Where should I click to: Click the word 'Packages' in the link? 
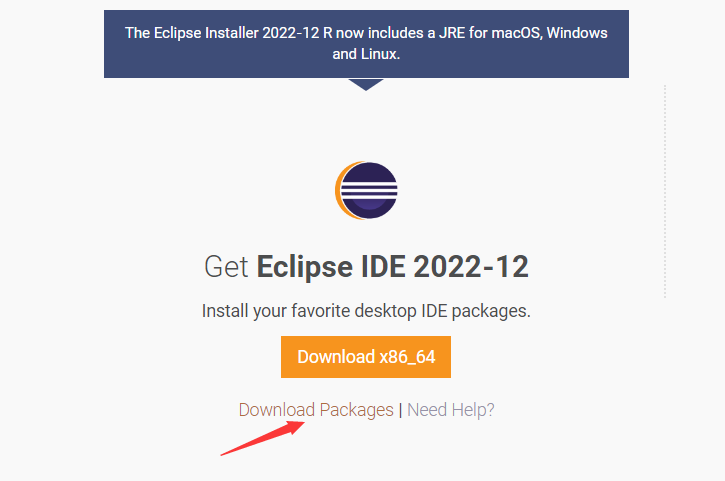356,410
